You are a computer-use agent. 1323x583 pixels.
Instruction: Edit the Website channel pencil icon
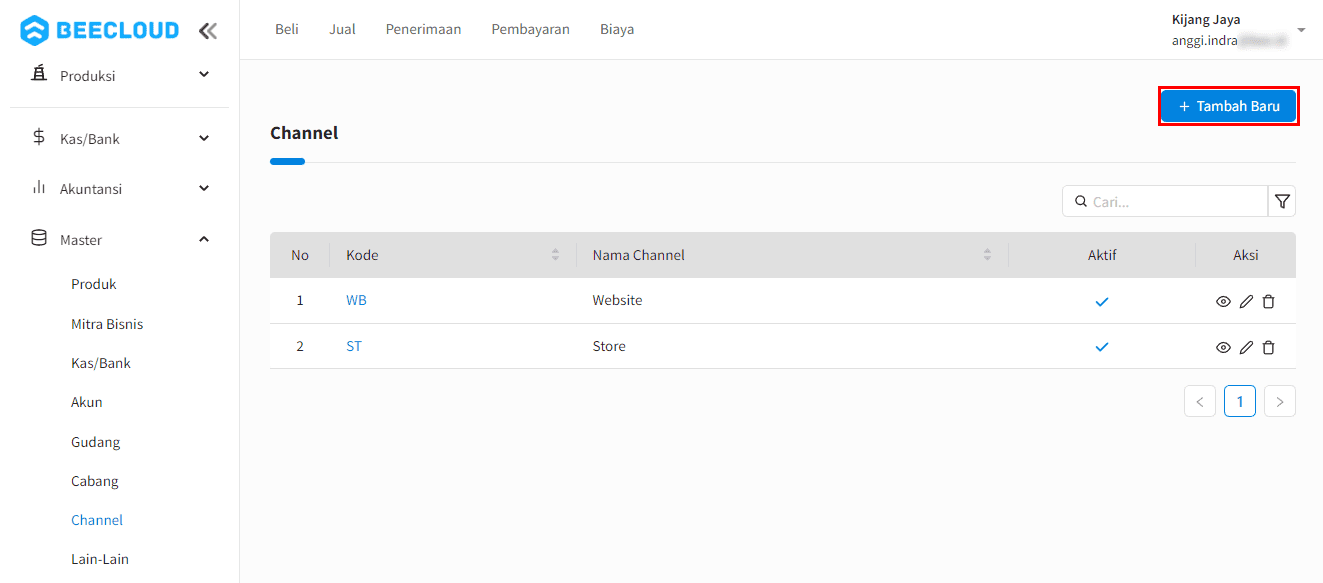click(1246, 302)
